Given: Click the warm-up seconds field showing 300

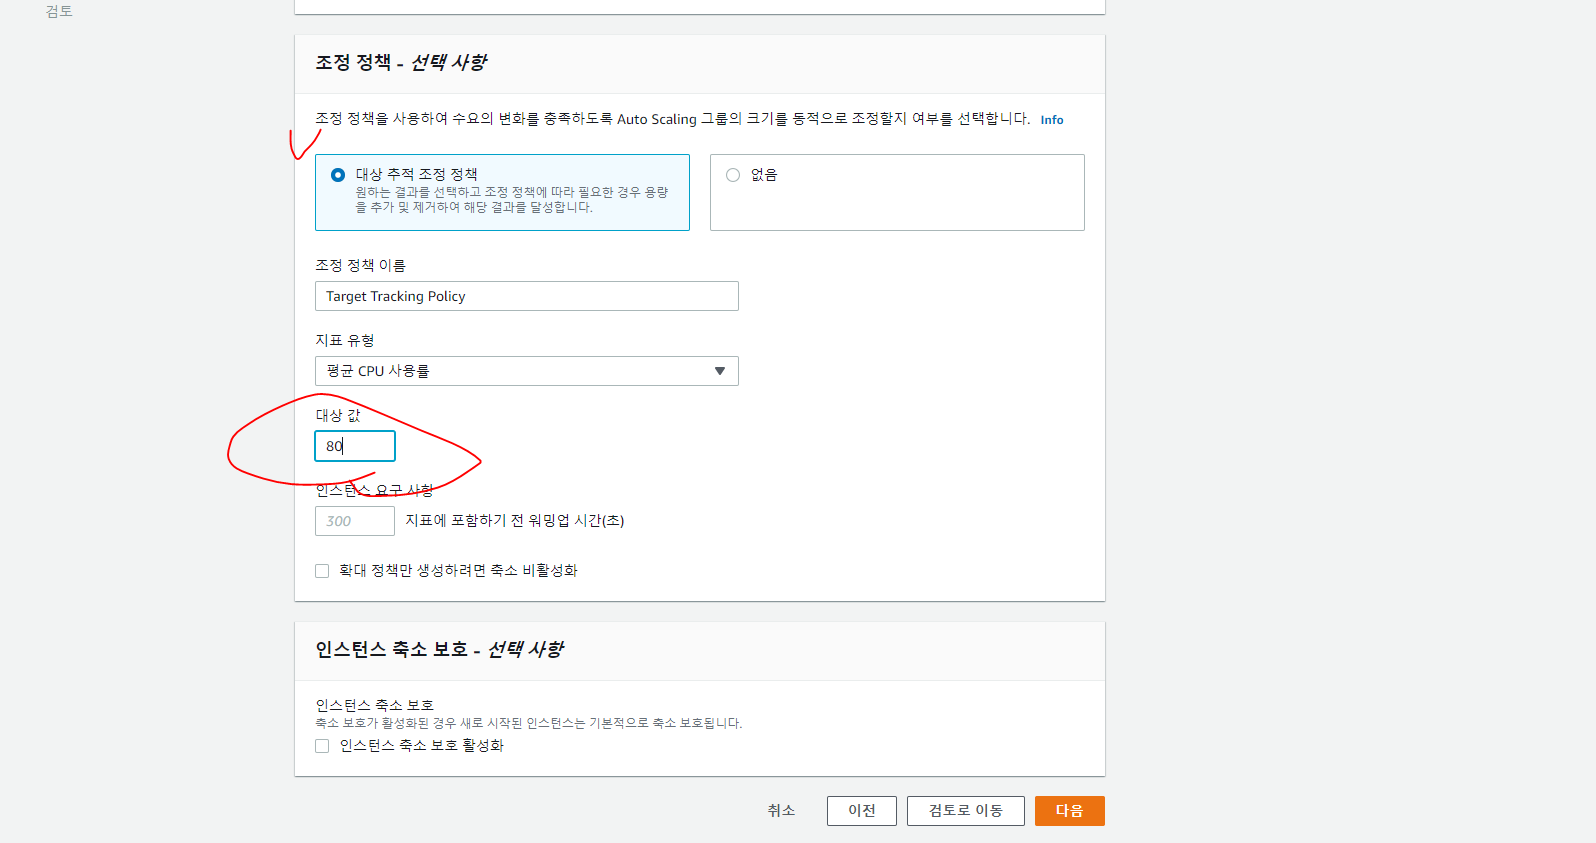Looking at the screenshot, I should click(x=355, y=521).
